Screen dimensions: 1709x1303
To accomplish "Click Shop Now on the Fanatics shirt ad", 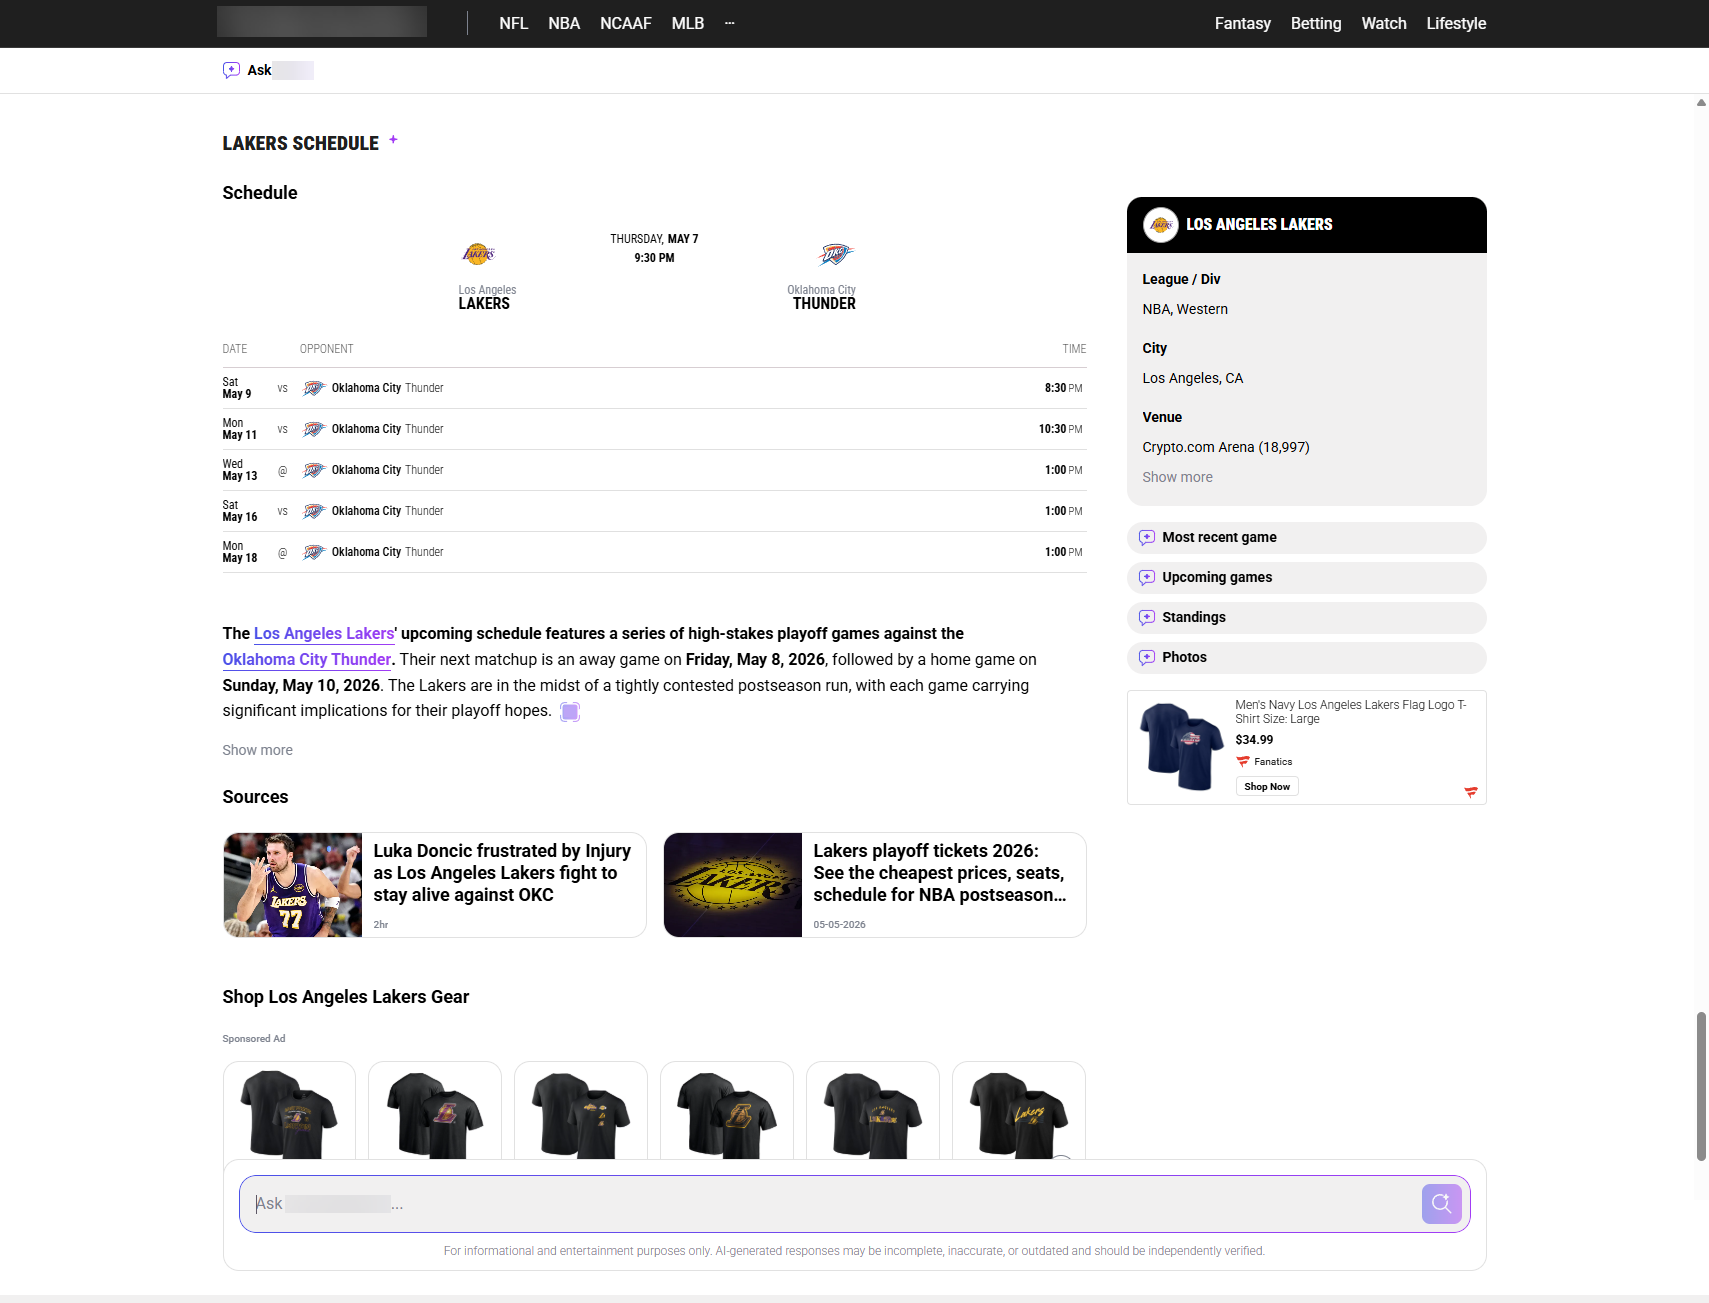I will pos(1267,787).
